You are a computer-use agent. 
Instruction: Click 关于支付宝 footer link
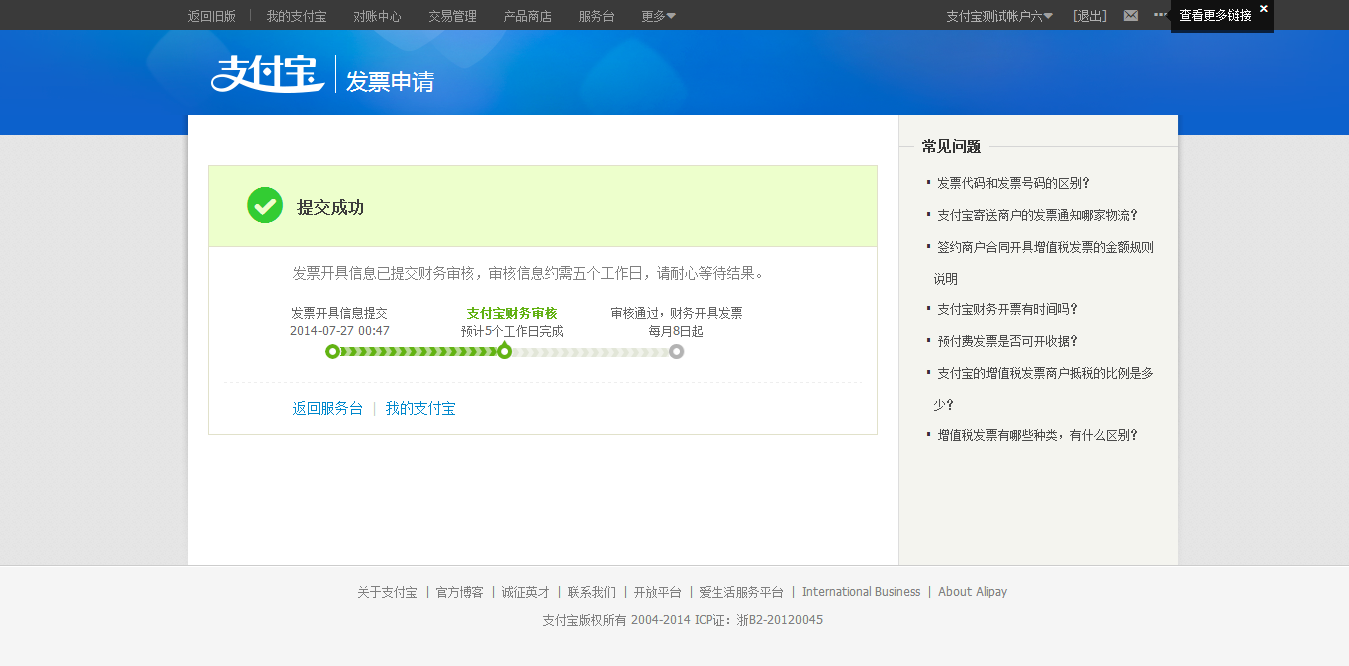[x=387, y=592]
